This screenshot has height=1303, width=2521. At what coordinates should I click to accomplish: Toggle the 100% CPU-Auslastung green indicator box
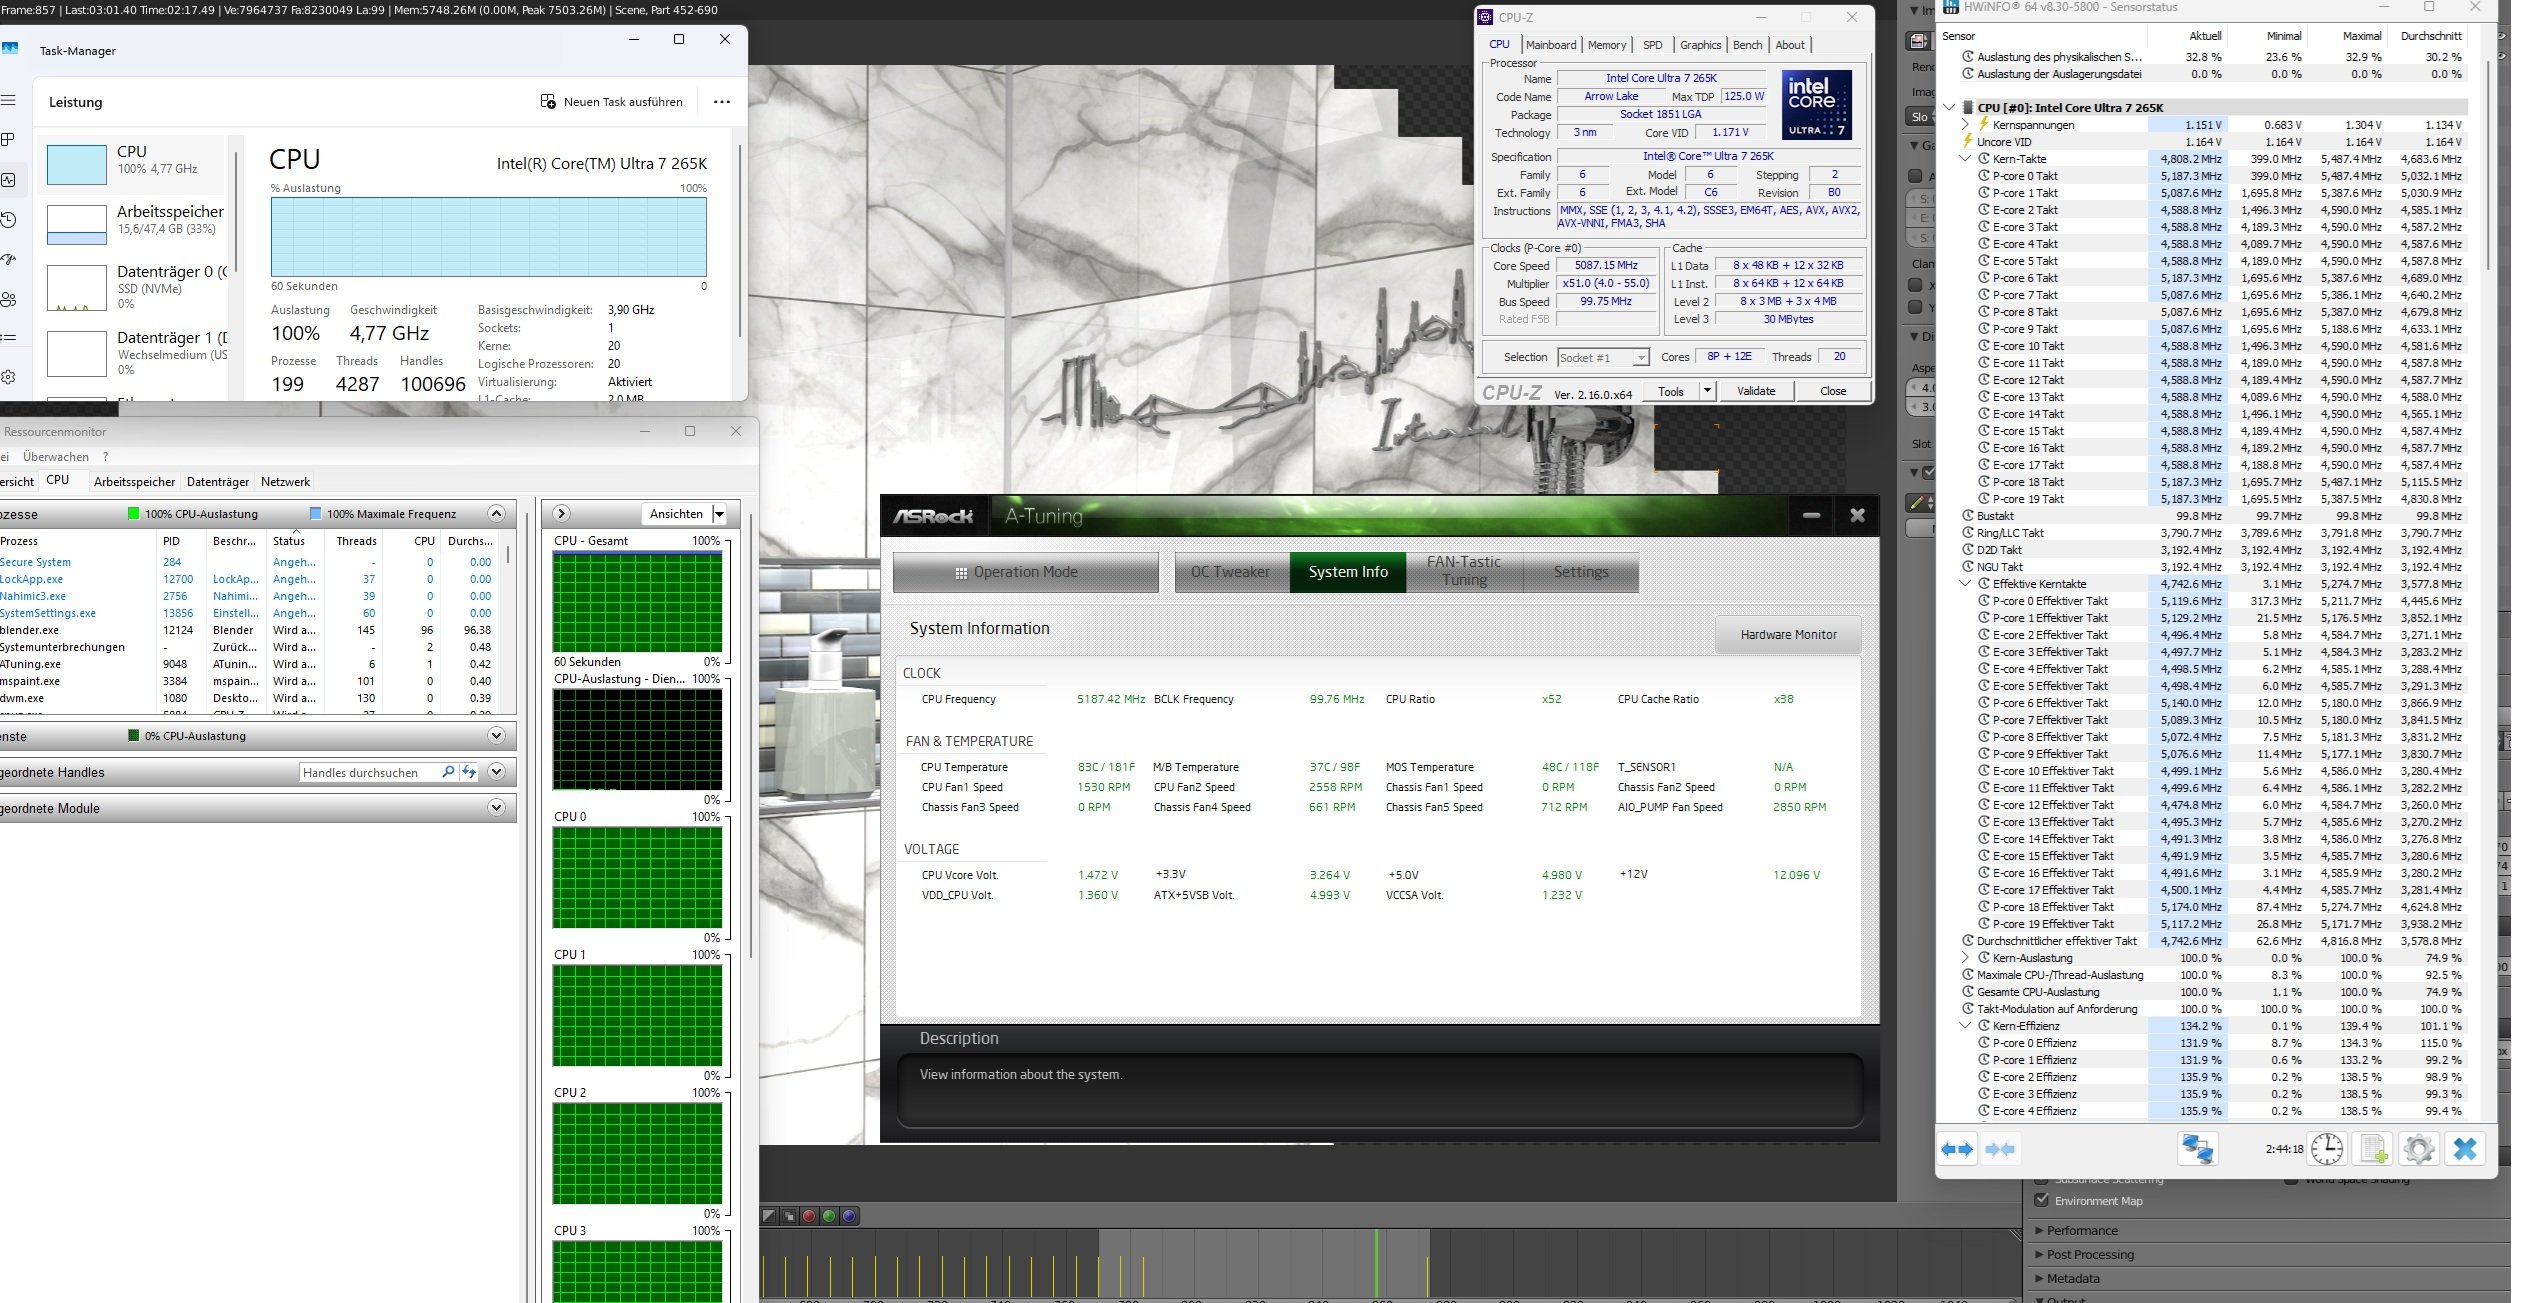coord(134,514)
